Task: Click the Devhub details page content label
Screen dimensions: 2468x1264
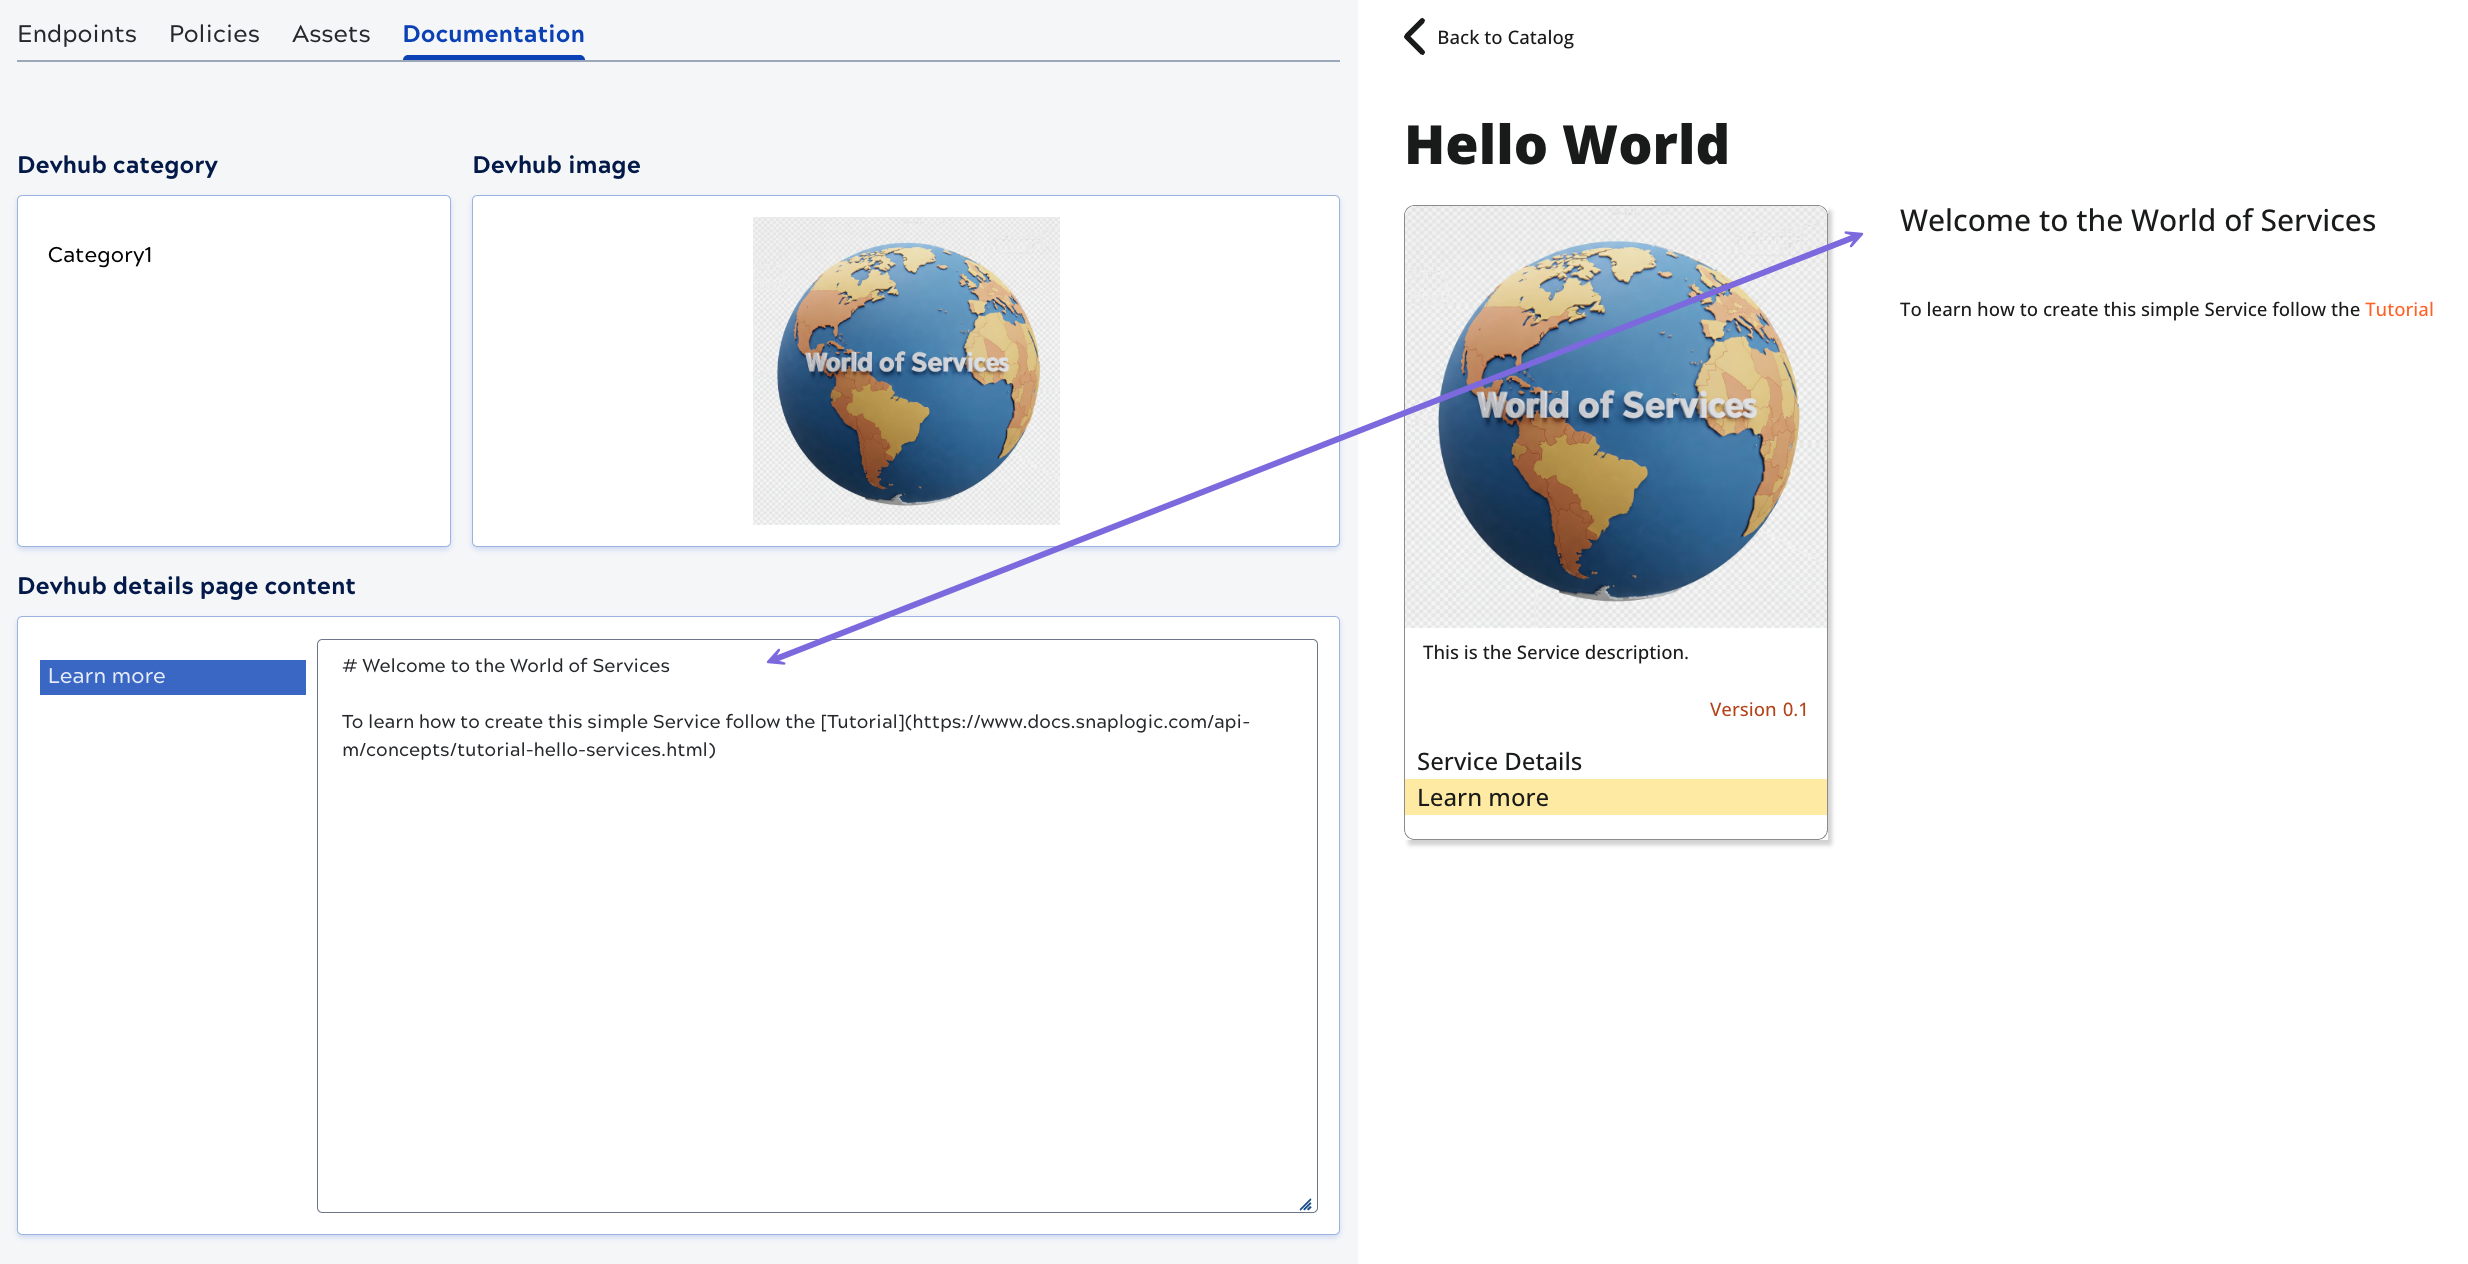Action: click(x=186, y=586)
